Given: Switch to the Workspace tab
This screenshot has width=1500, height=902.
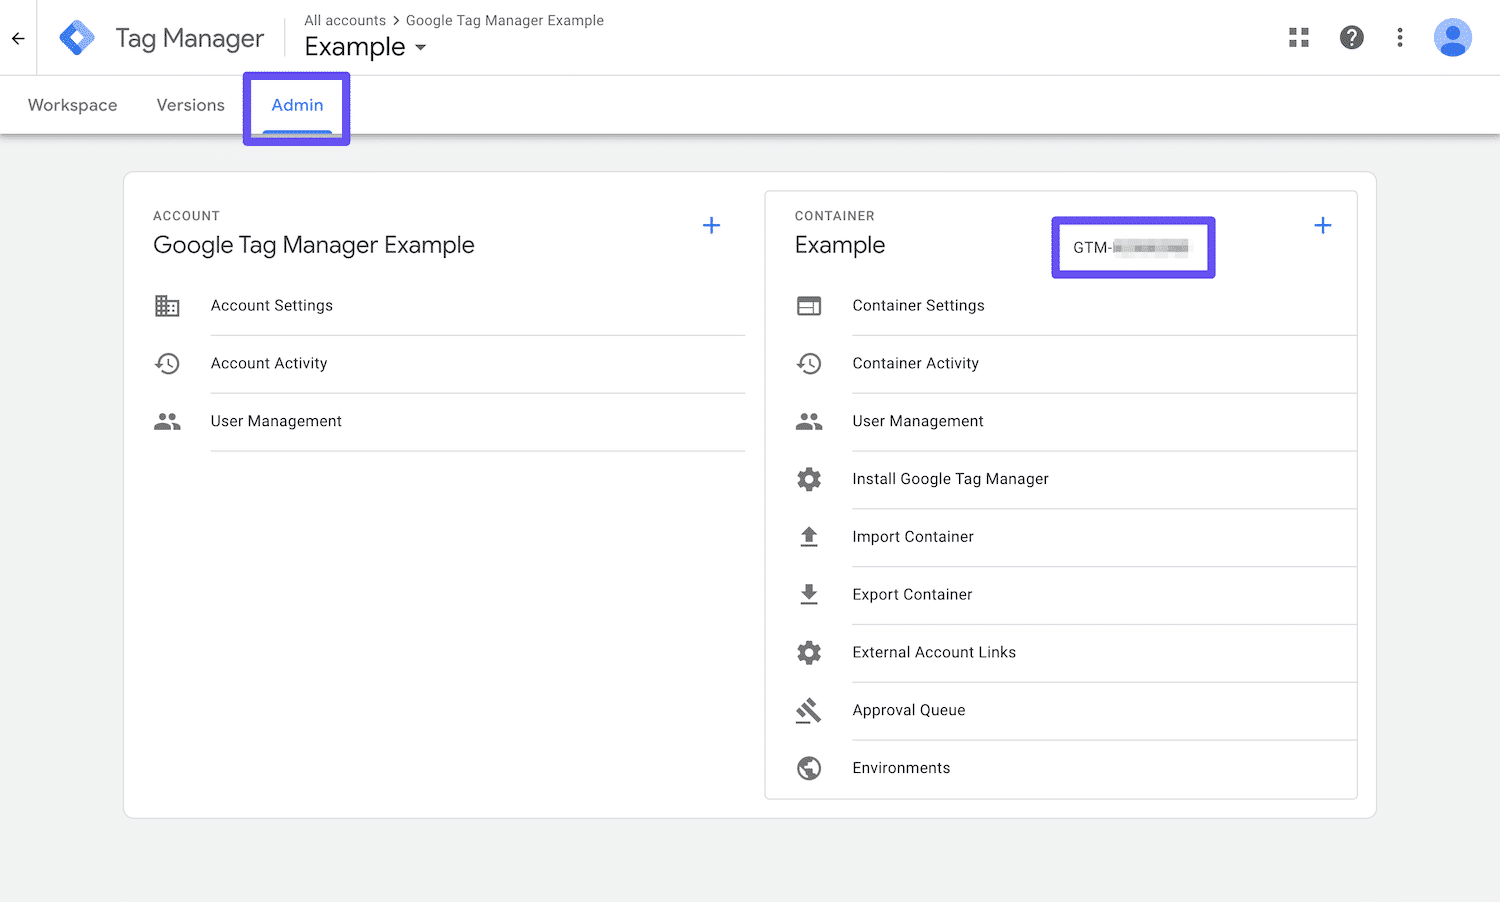Looking at the screenshot, I should pyautogui.click(x=71, y=105).
